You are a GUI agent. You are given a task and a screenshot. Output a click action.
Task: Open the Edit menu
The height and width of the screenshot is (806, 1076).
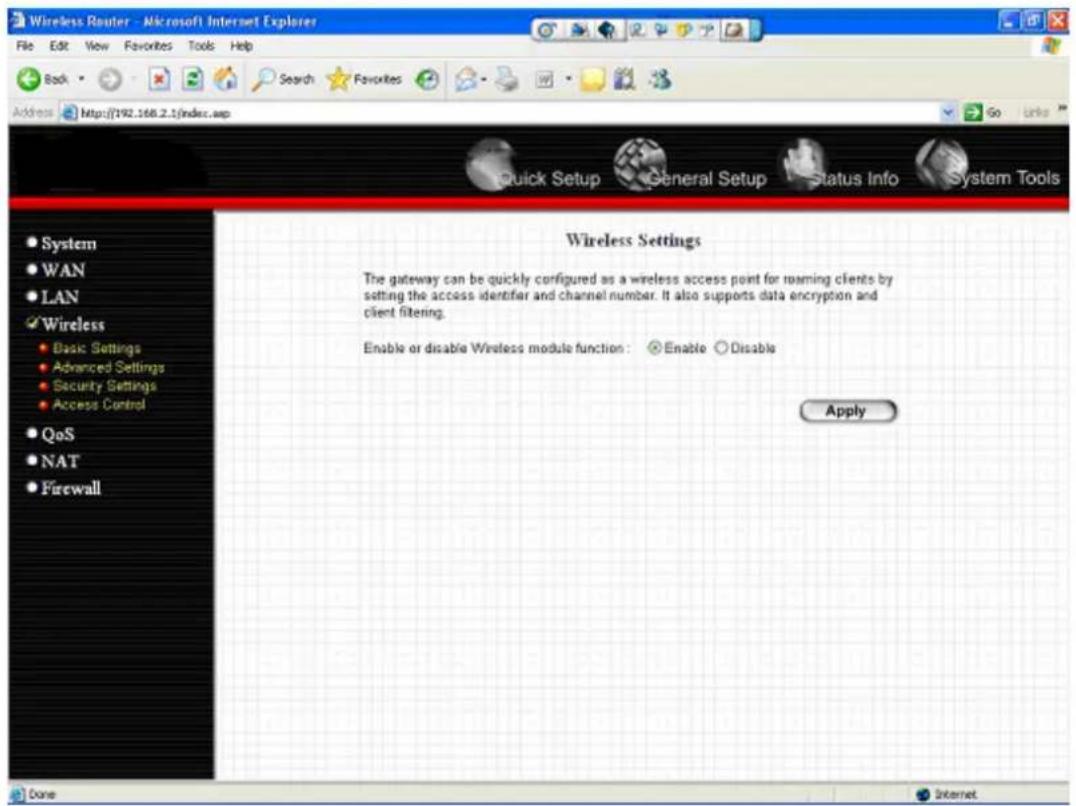[x=58, y=46]
